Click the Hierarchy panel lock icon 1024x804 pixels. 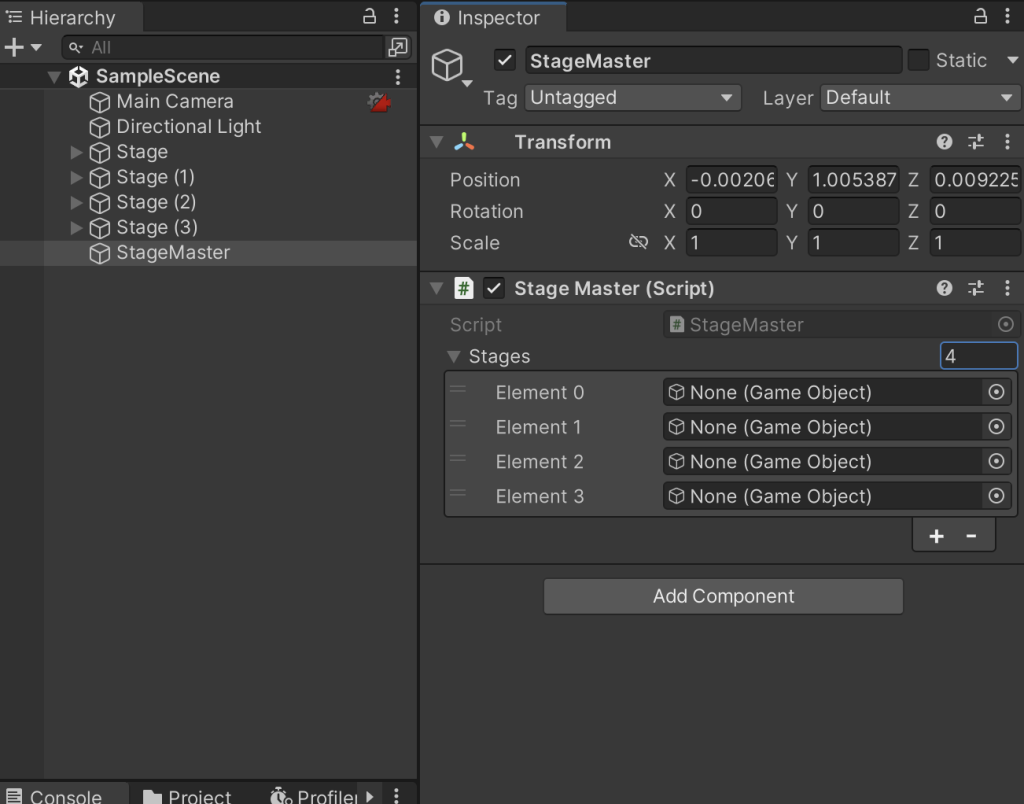pyautogui.click(x=369, y=16)
